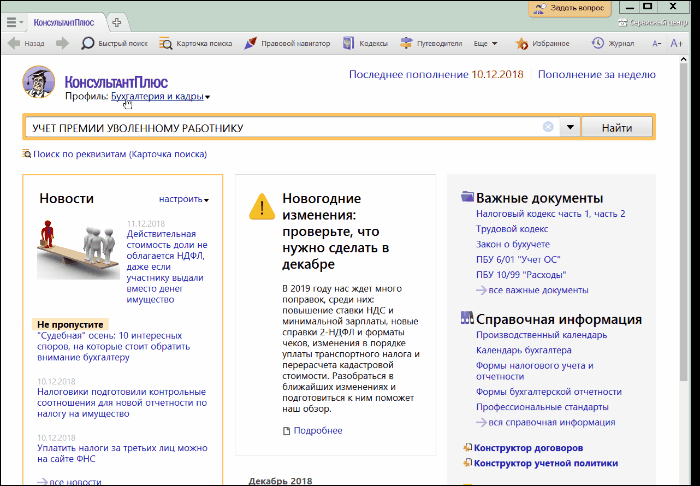The height and width of the screenshot is (486, 700).
Task: Open Избранное favorites
Action: (x=542, y=43)
